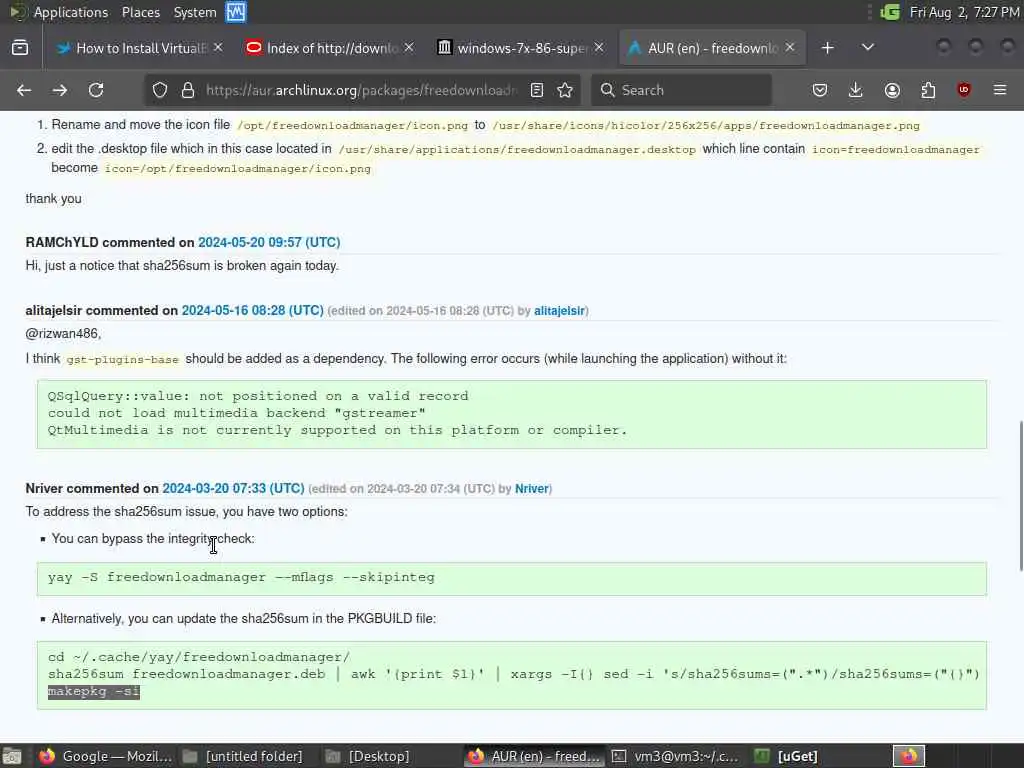Open the tracking protection shield icon
This screenshot has width=1024, height=768.
[x=160, y=90]
